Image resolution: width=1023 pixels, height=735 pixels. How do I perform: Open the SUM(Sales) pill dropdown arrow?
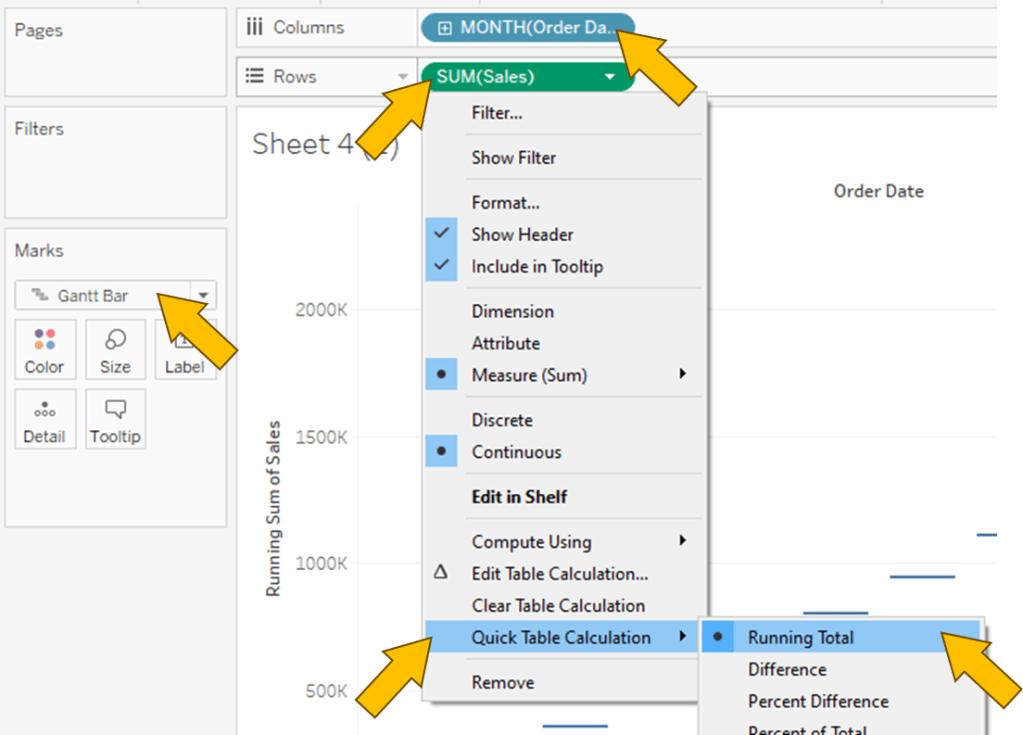pyautogui.click(x=610, y=76)
